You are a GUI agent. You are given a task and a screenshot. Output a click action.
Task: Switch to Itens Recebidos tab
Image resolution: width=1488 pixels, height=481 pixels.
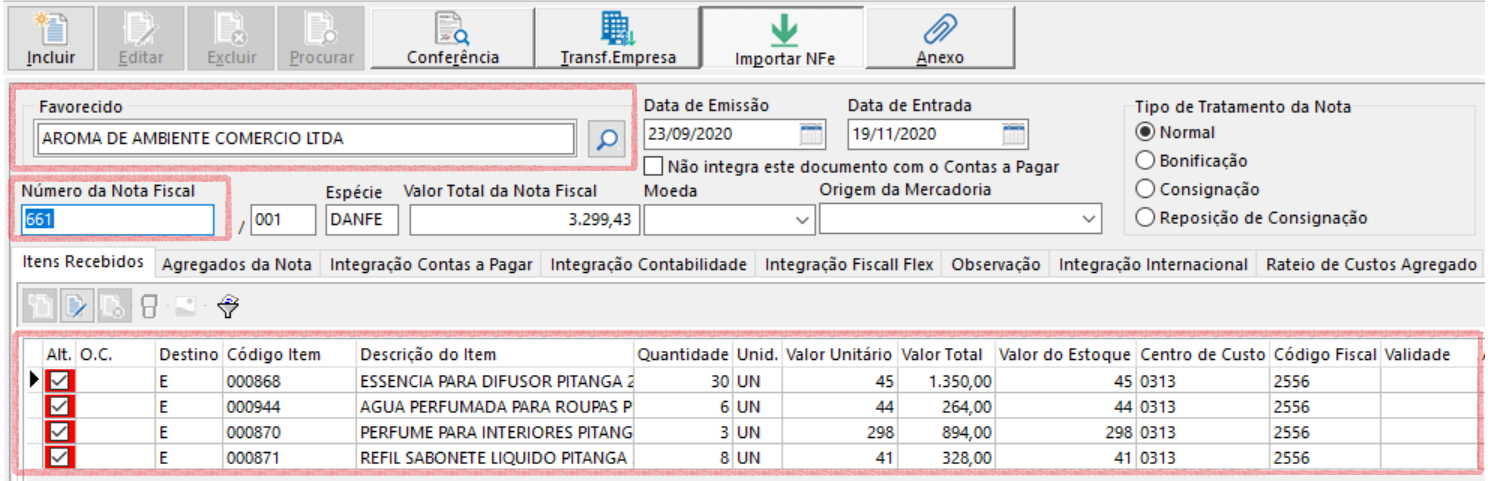click(85, 263)
